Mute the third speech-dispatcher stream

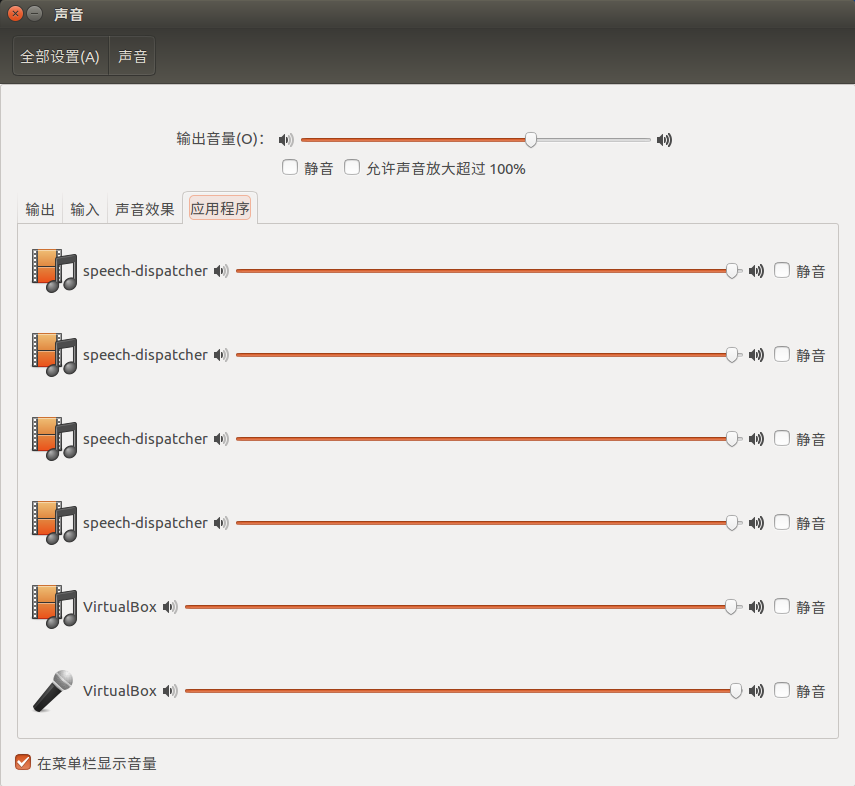tap(782, 438)
